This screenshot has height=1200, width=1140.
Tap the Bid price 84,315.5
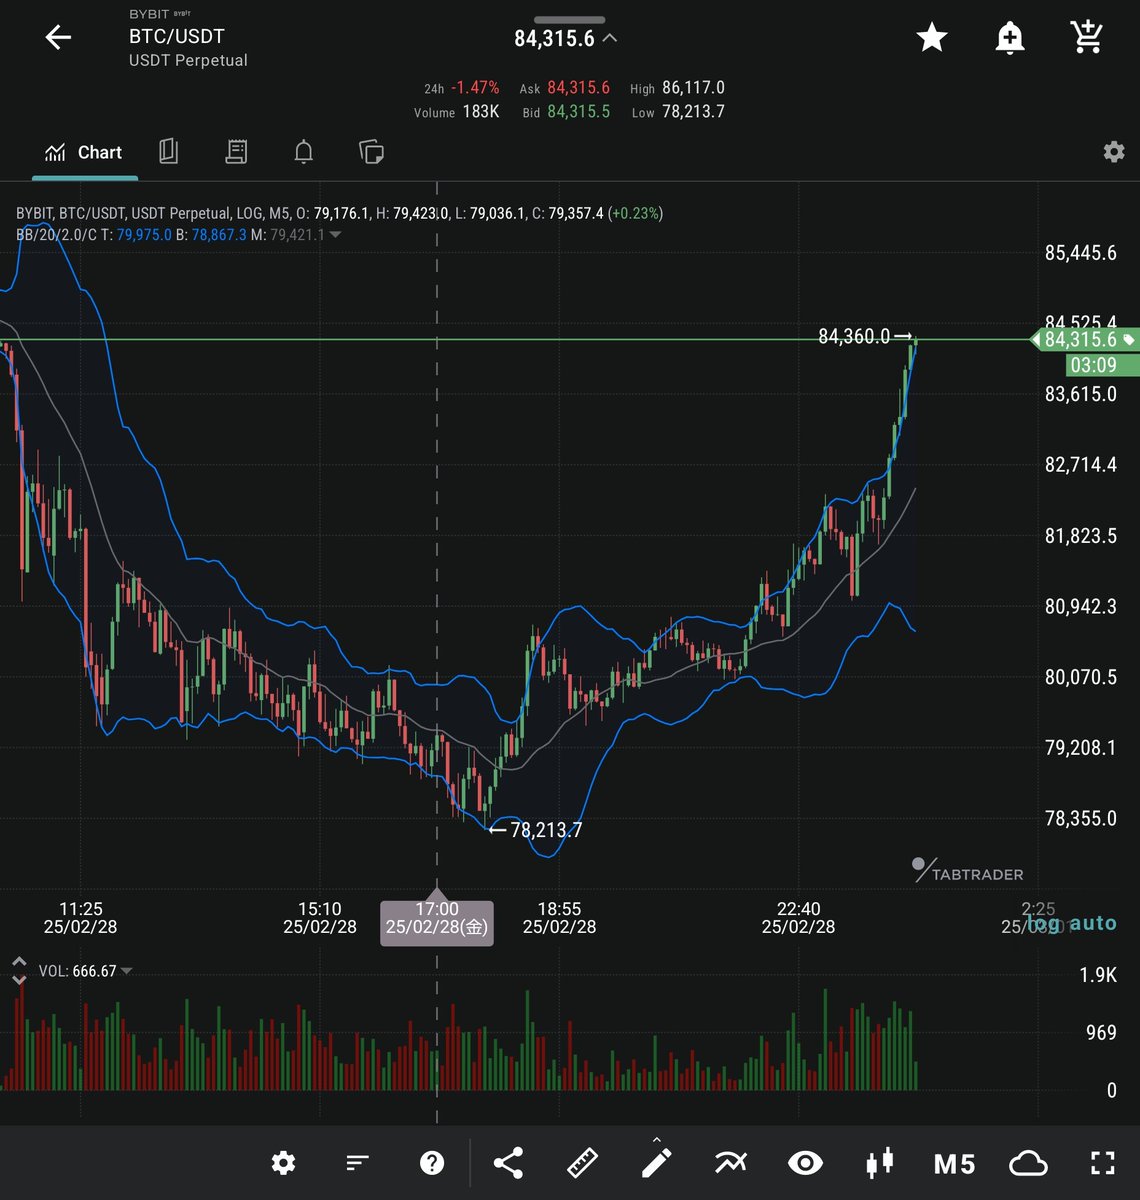pyautogui.click(x=578, y=111)
